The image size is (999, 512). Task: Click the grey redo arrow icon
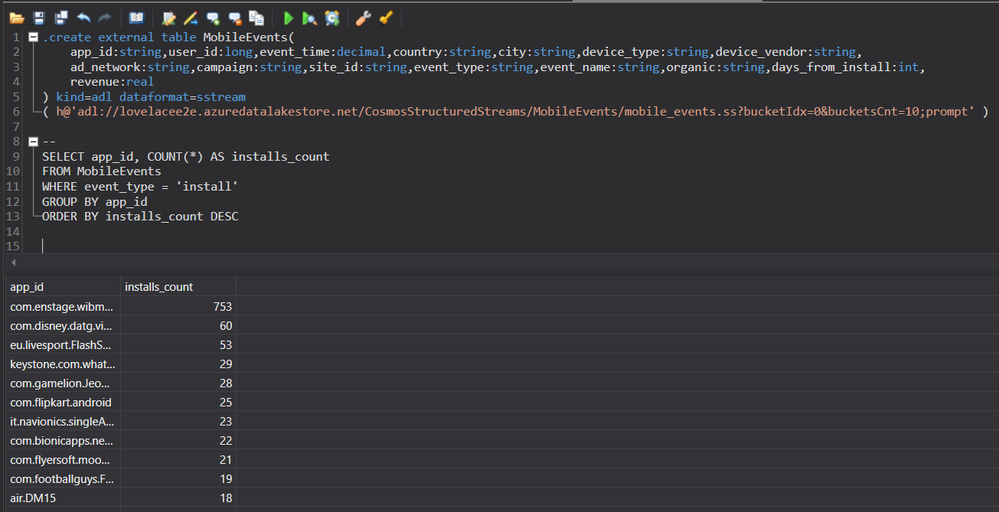point(105,18)
